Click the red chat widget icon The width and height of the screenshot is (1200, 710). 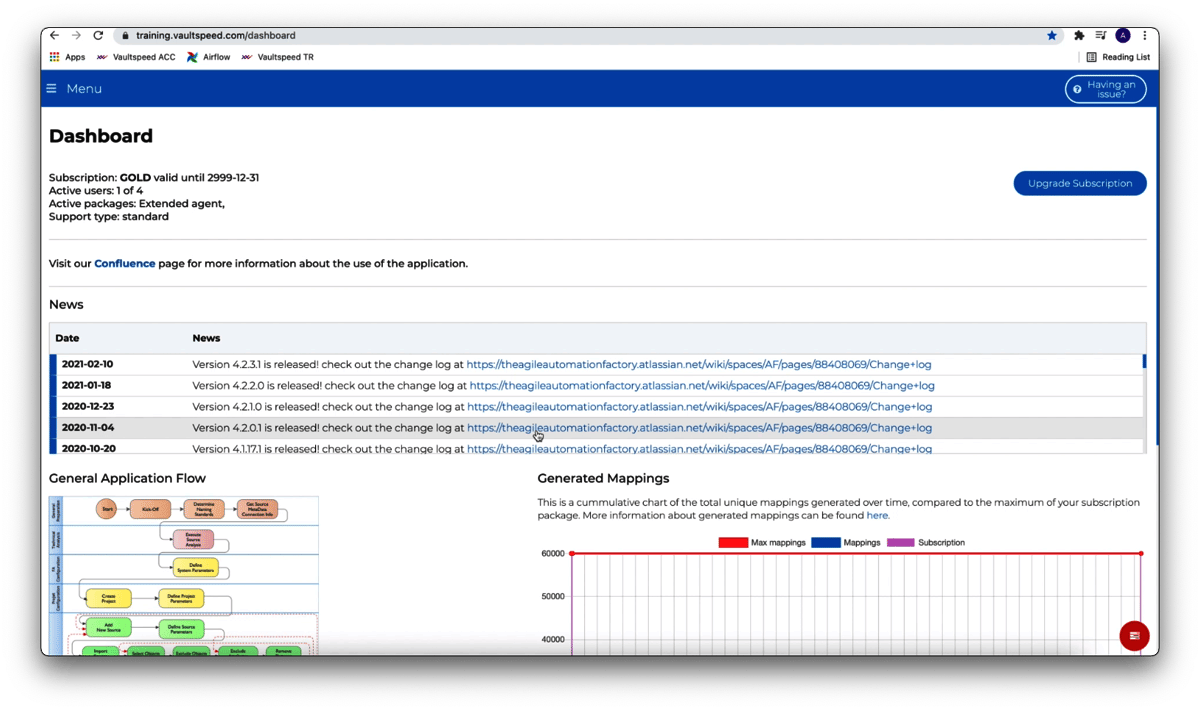[x=1134, y=636]
